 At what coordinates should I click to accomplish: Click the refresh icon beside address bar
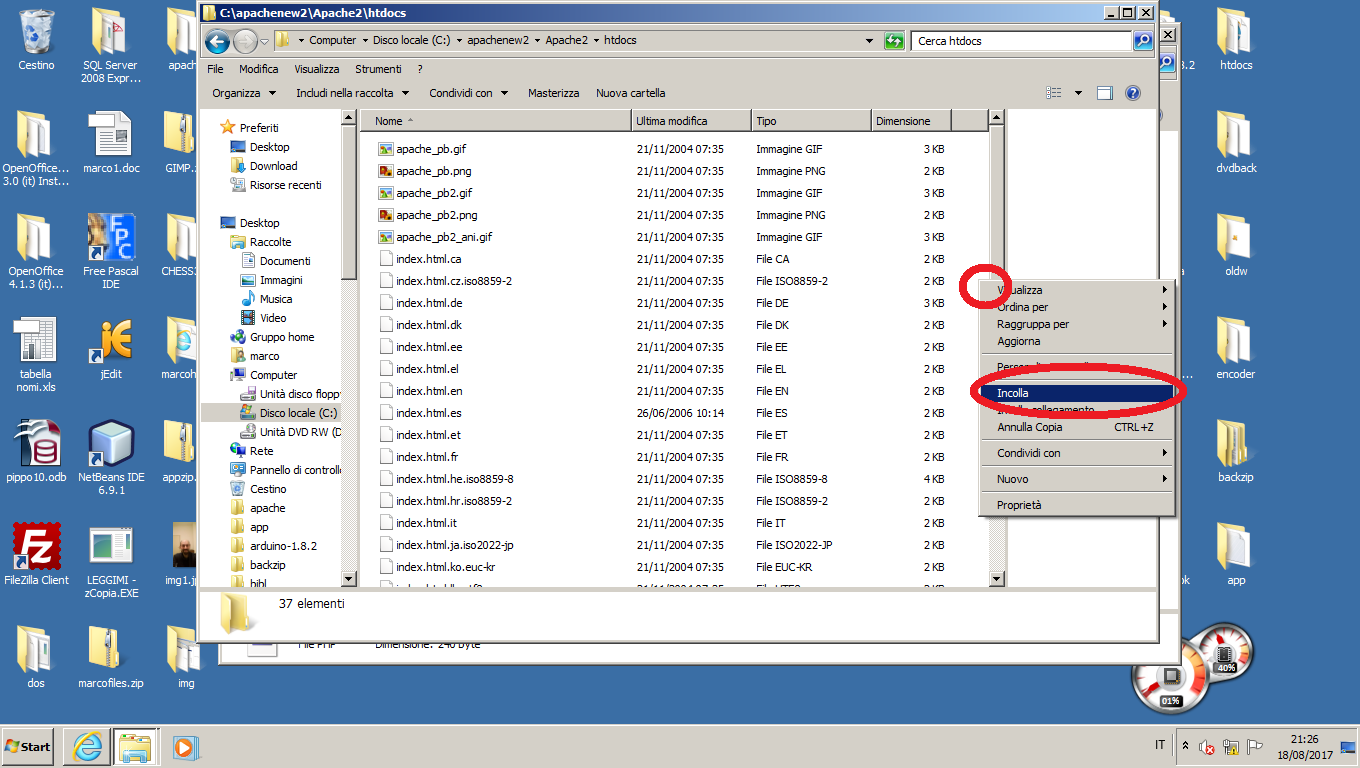(895, 41)
